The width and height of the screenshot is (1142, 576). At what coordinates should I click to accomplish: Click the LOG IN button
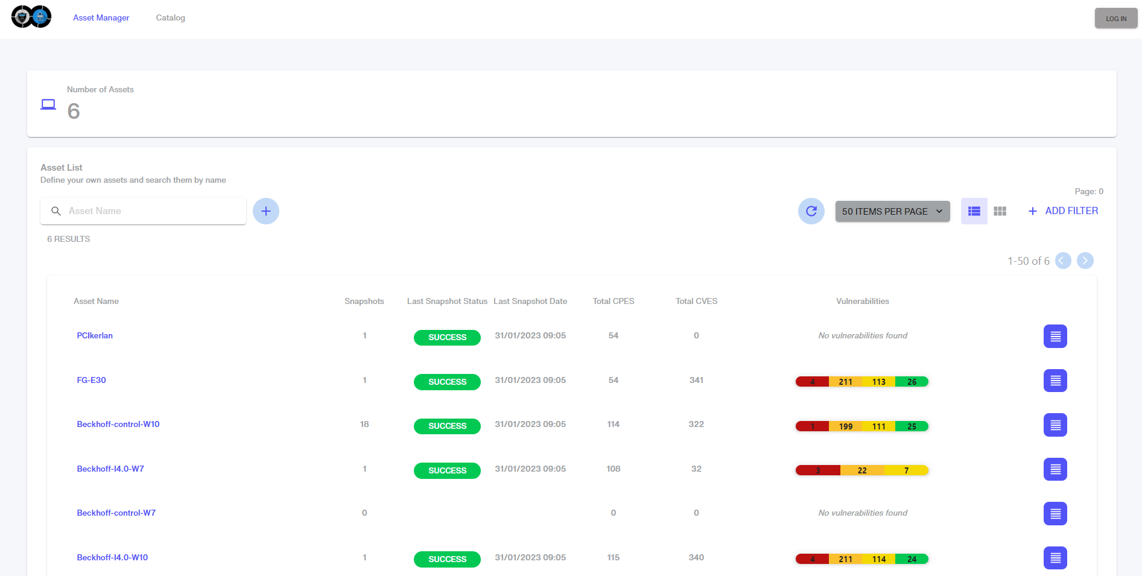(1115, 18)
